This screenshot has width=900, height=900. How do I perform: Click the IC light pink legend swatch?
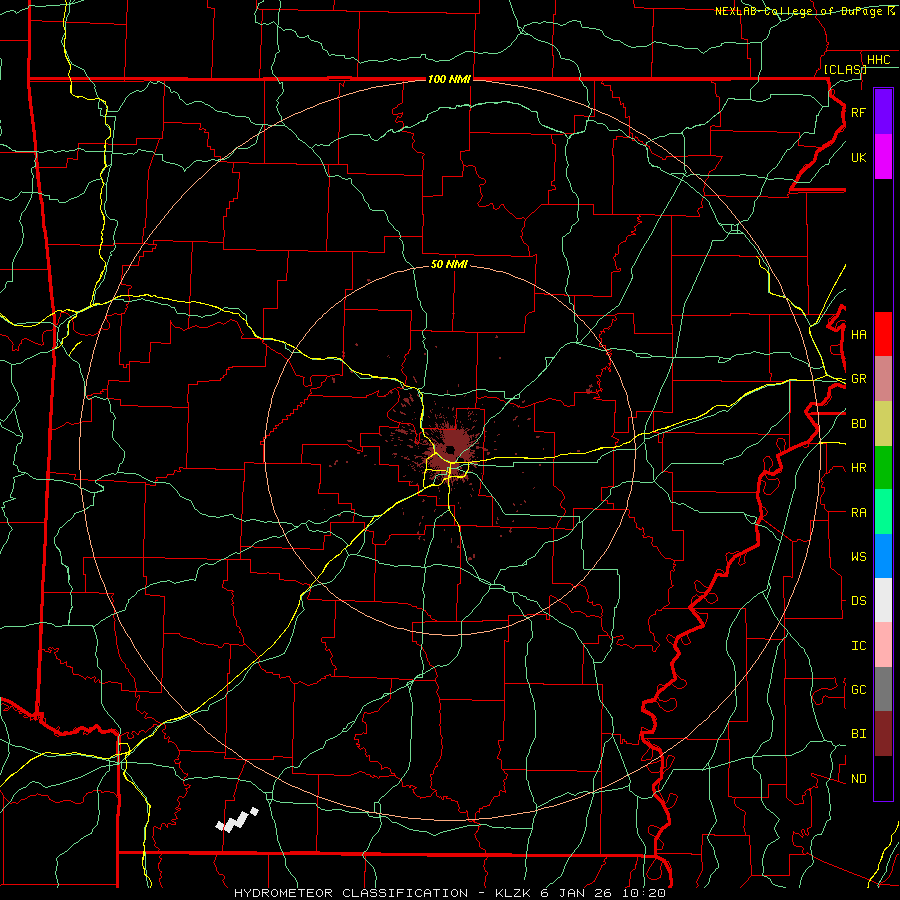[883, 645]
